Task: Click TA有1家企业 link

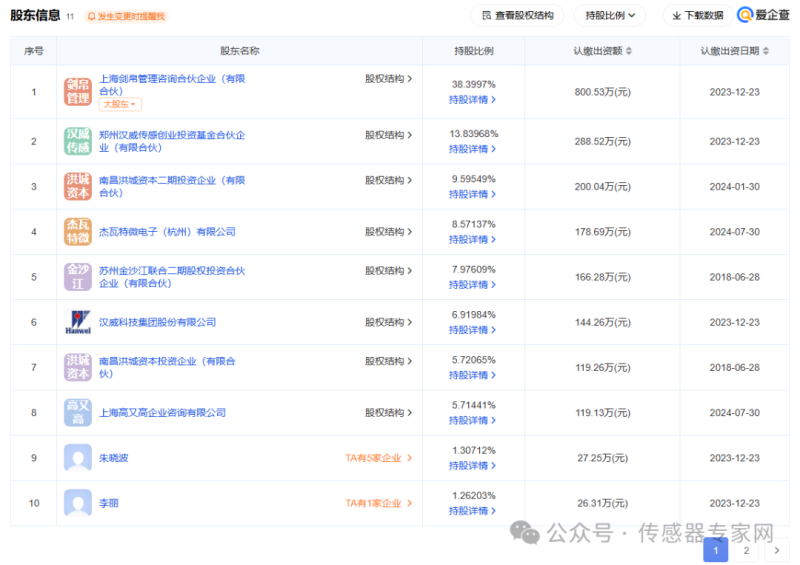Action: (x=379, y=503)
